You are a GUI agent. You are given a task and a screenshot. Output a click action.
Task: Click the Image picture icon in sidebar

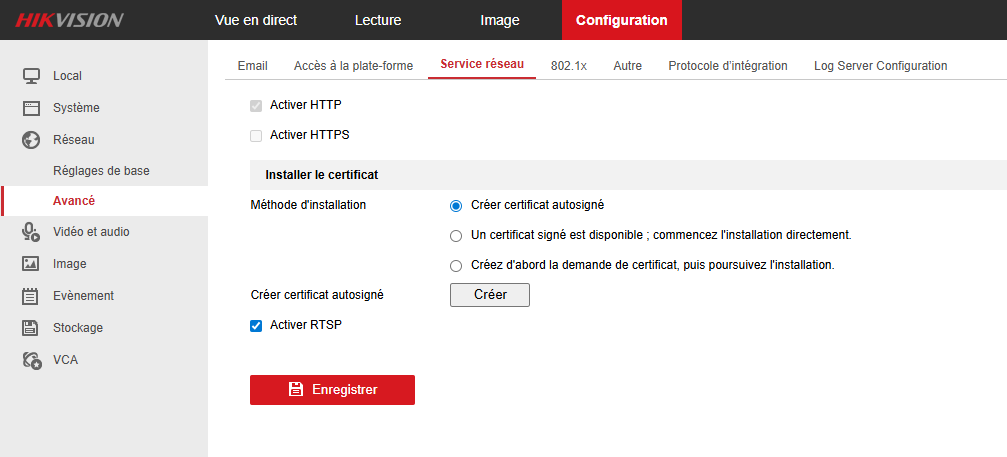point(31,264)
